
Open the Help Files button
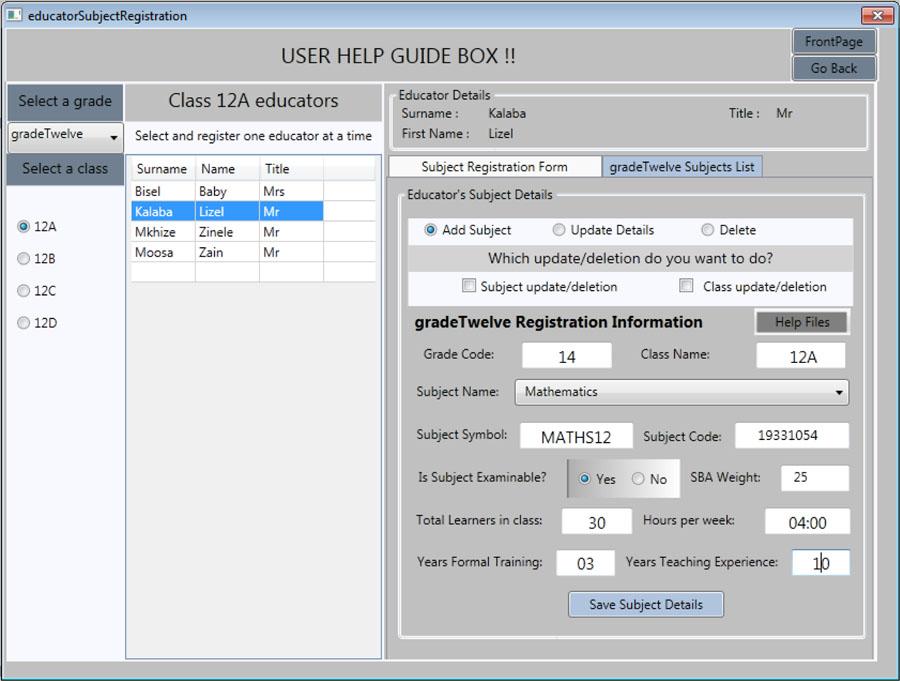tap(801, 322)
